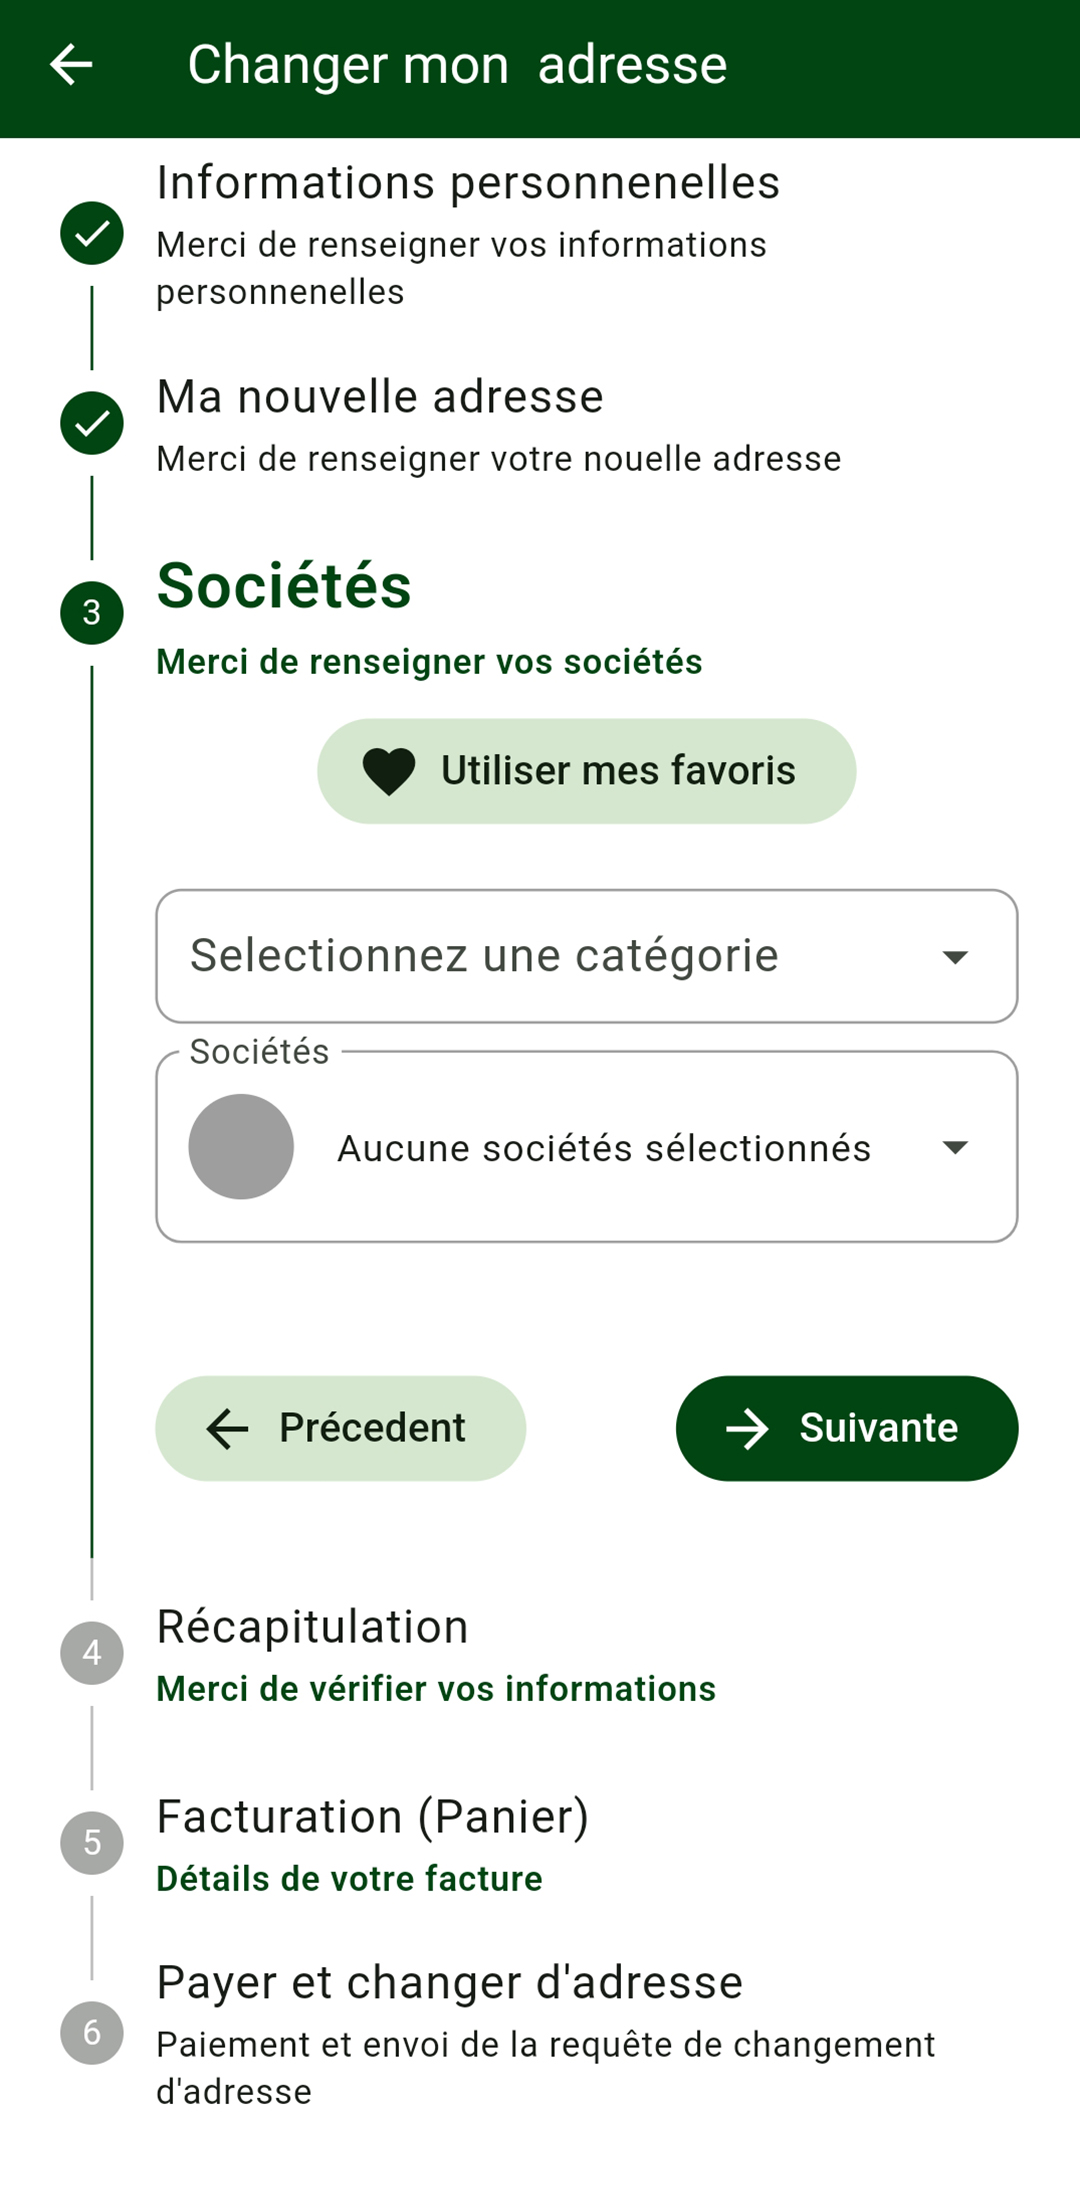Viewport: 1080px width, 2193px height.
Task: Click the checkmark icon for Ma nouvelle adresse
Action: tap(92, 423)
